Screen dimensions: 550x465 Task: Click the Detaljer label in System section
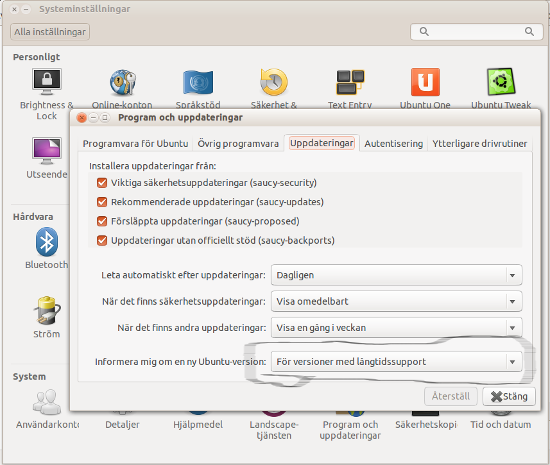[122, 425]
